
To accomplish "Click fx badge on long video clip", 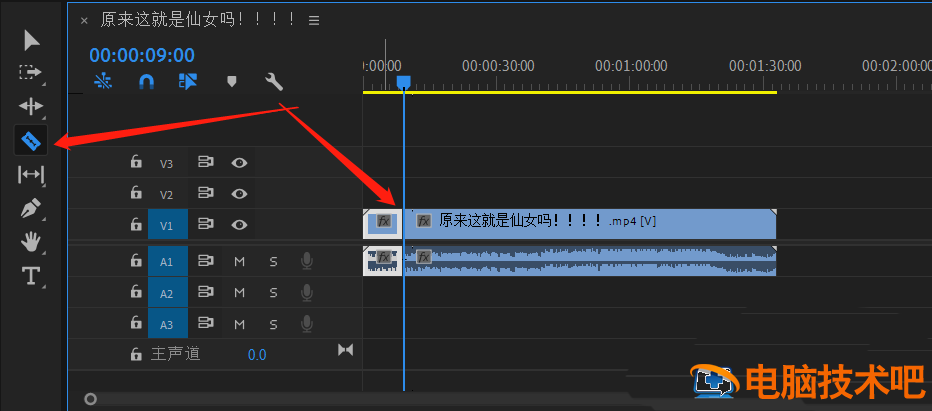I will point(423,221).
